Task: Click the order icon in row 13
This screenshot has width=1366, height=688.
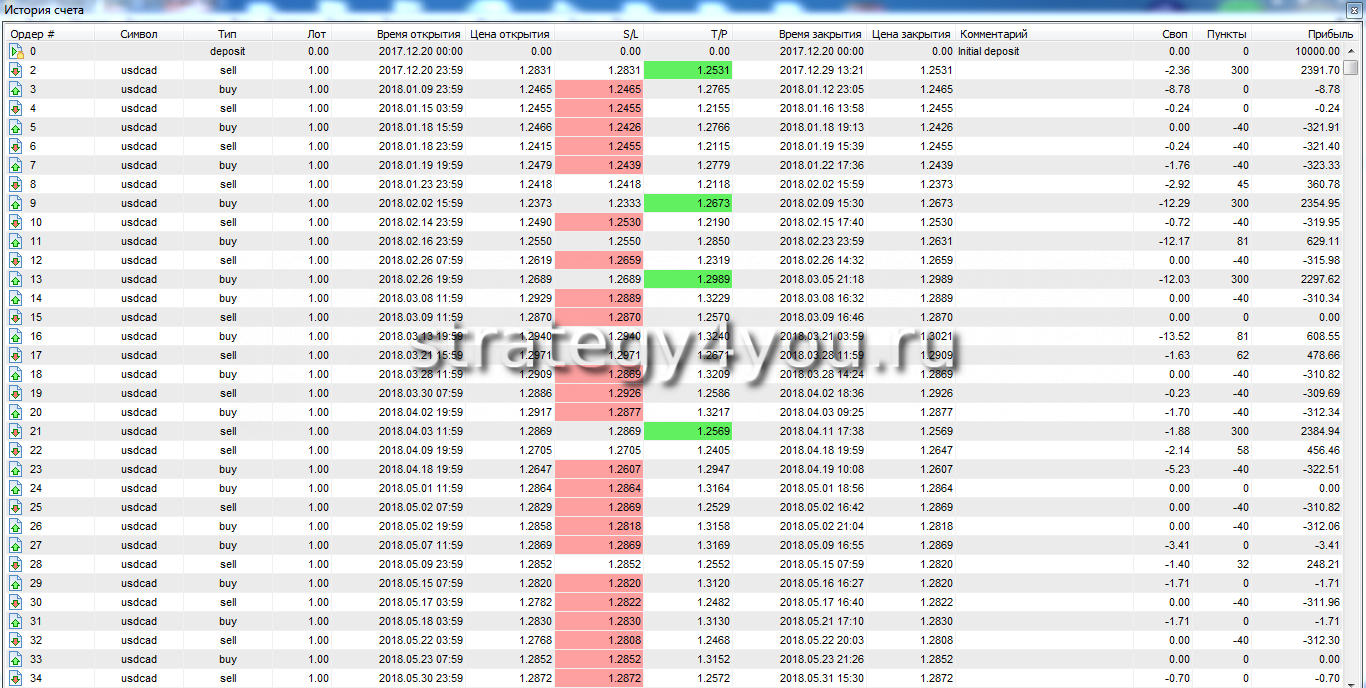Action: [16, 279]
